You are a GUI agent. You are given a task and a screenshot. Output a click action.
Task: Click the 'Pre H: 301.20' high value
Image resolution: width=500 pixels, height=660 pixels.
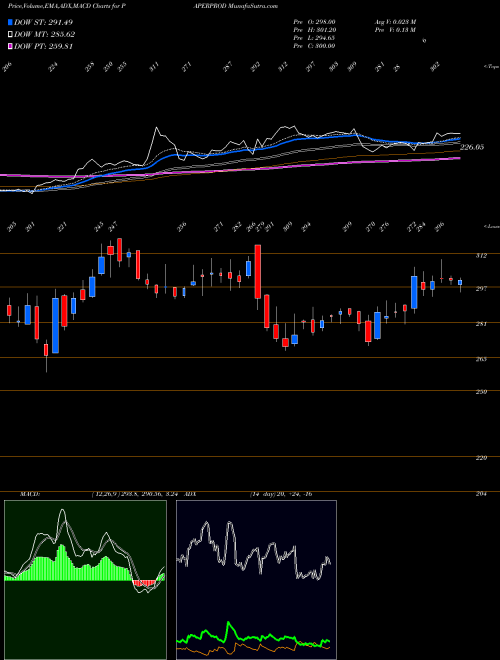[x=314, y=30]
